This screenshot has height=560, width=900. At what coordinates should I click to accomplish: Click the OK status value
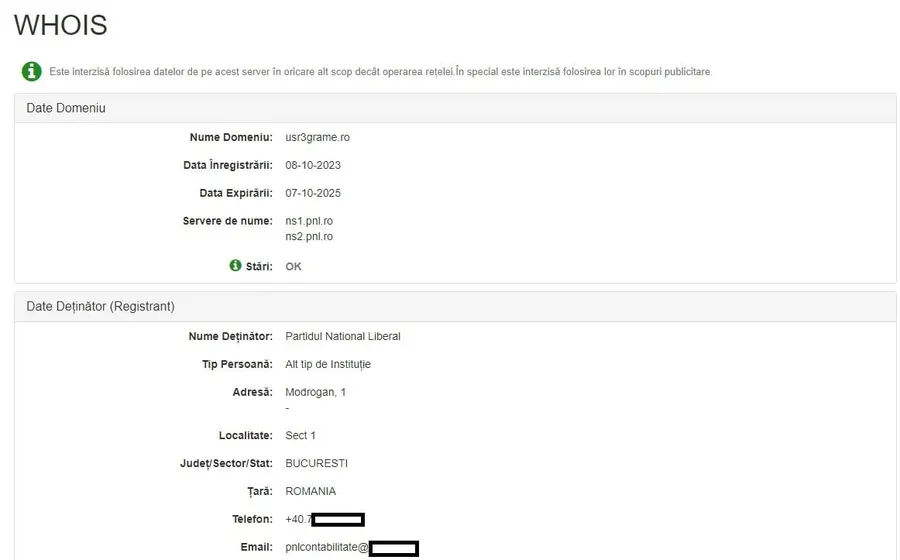coord(293,266)
